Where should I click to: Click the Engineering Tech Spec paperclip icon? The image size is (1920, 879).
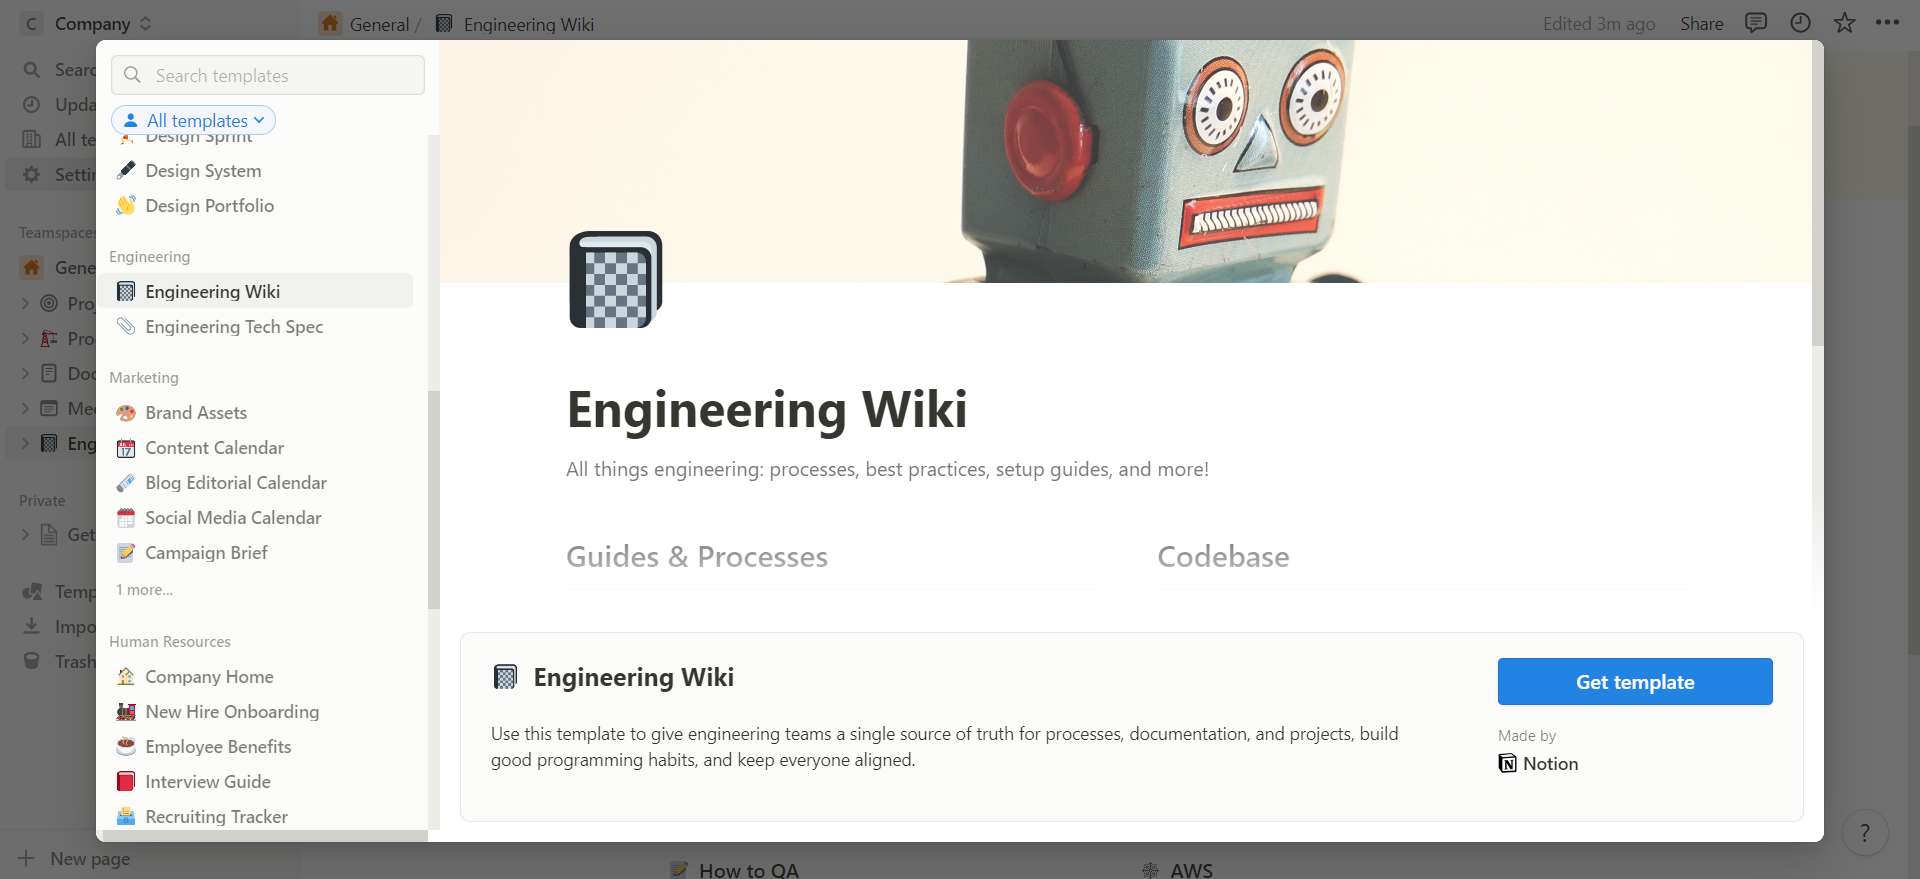tap(126, 326)
